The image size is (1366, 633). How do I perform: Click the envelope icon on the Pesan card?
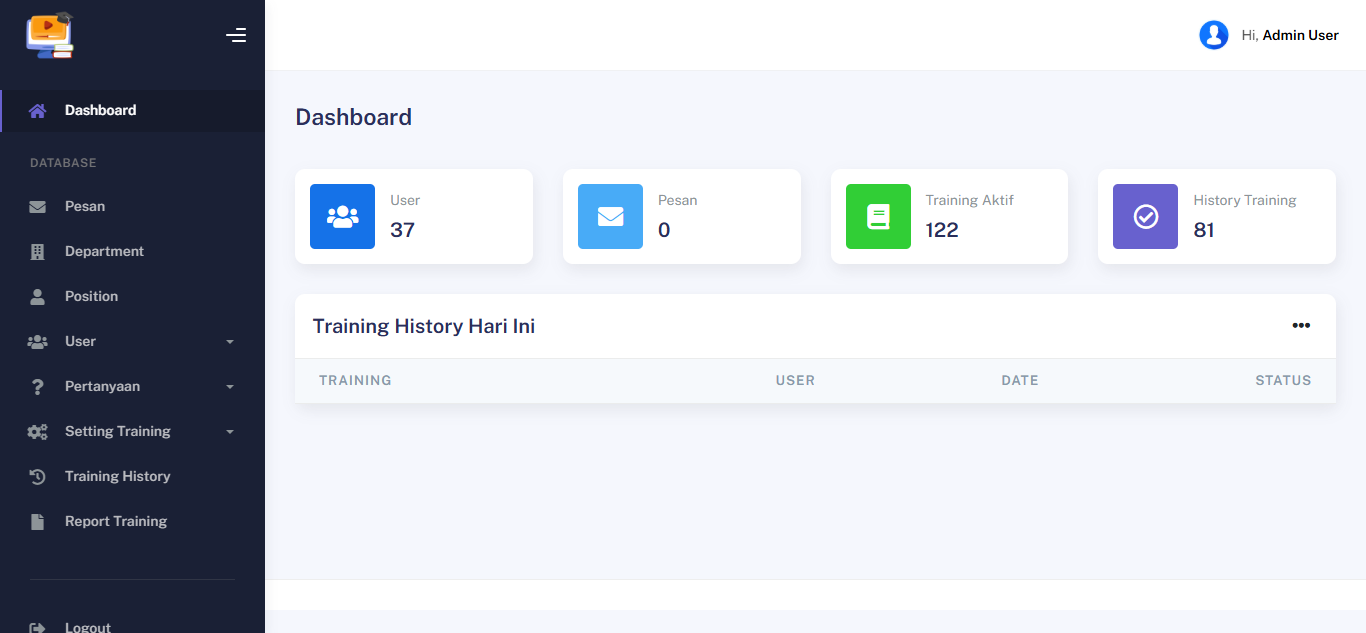pyautogui.click(x=610, y=216)
